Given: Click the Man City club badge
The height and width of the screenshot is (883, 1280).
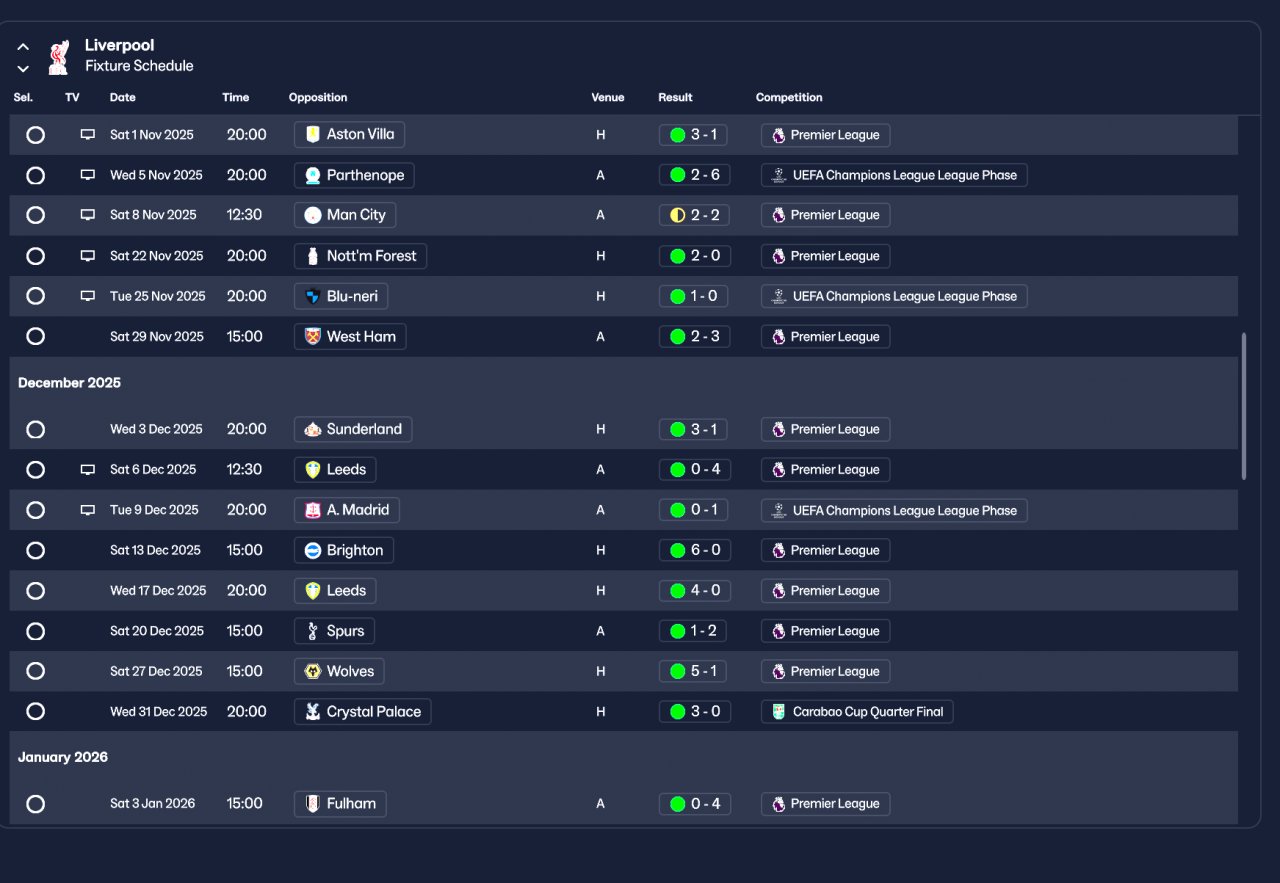Looking at the screenshot, I should (x=313, y=215).
